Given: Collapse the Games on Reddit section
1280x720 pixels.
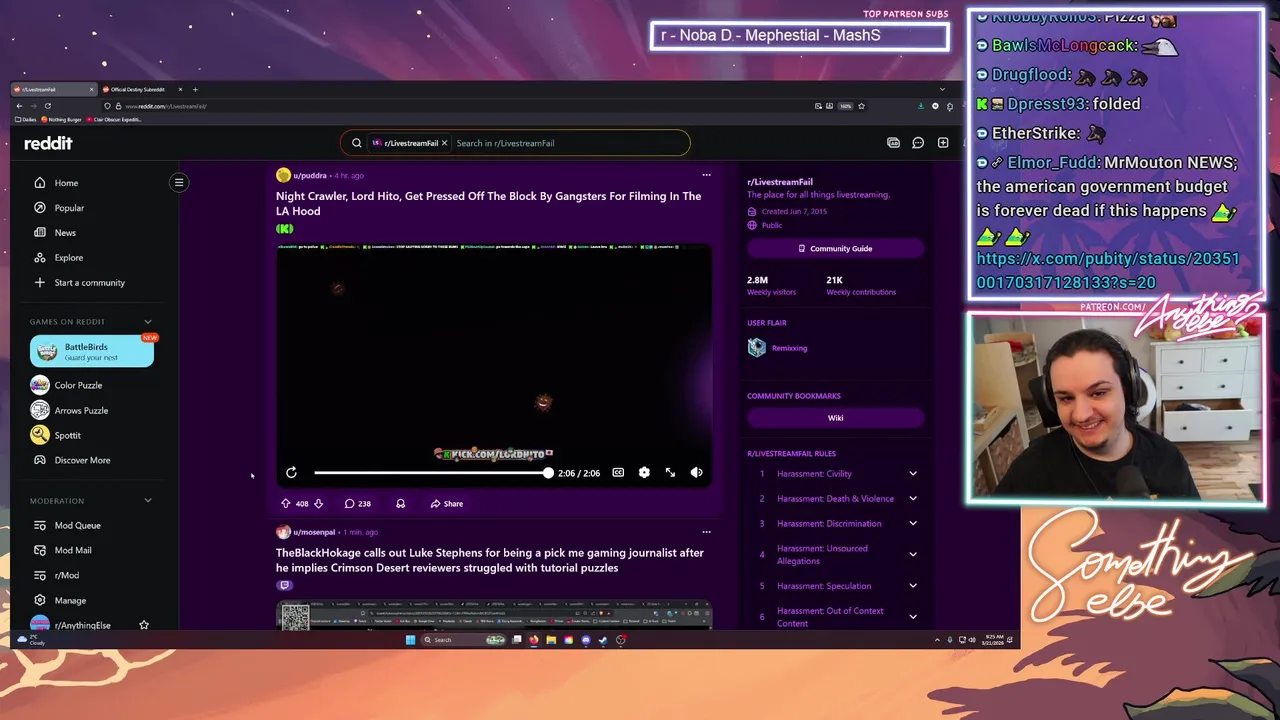Looking at the screenshot, I should (148, 322).
